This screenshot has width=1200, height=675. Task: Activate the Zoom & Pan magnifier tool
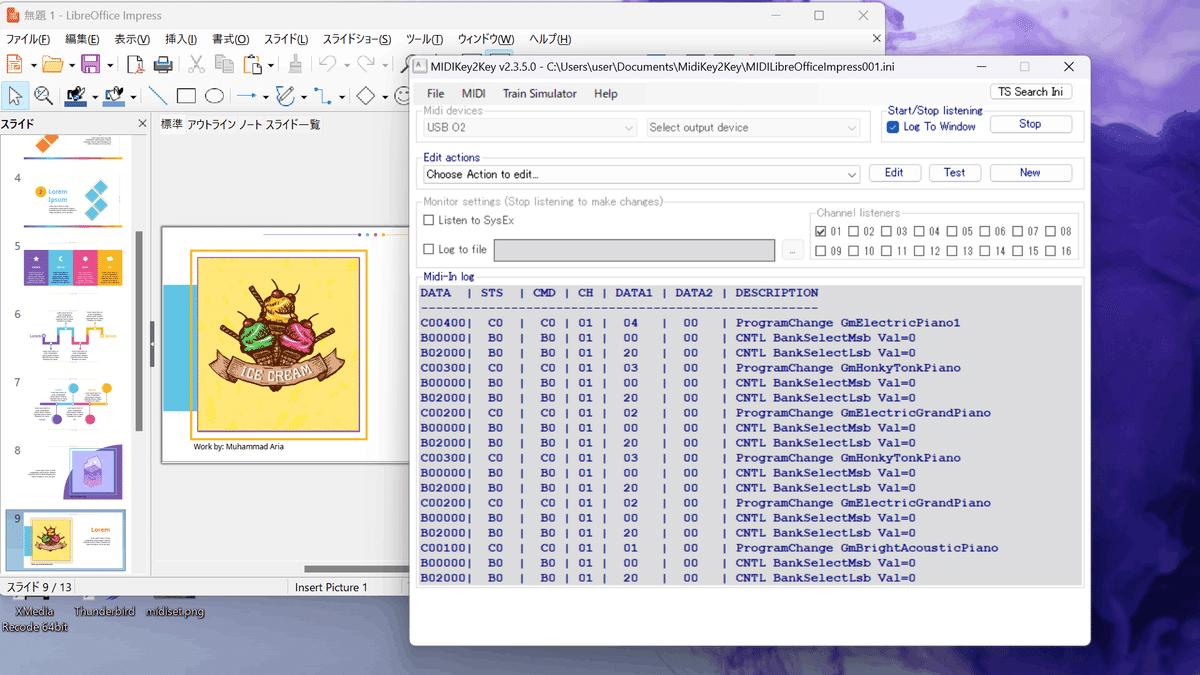44,96
